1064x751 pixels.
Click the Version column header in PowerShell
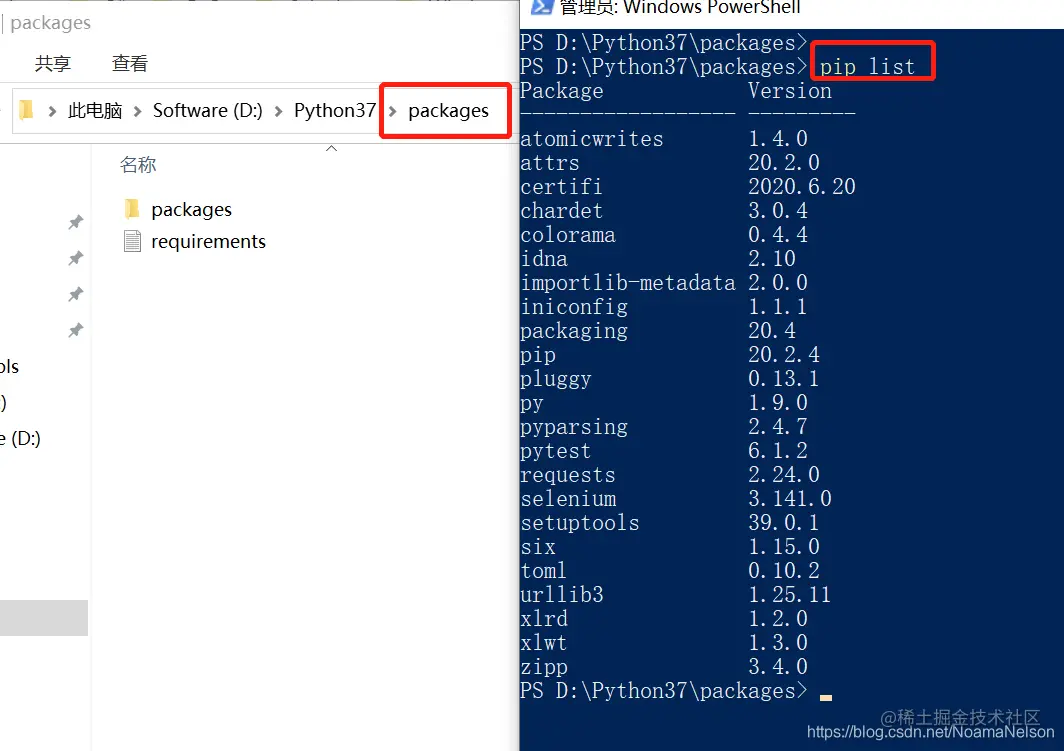click(790, 91)
